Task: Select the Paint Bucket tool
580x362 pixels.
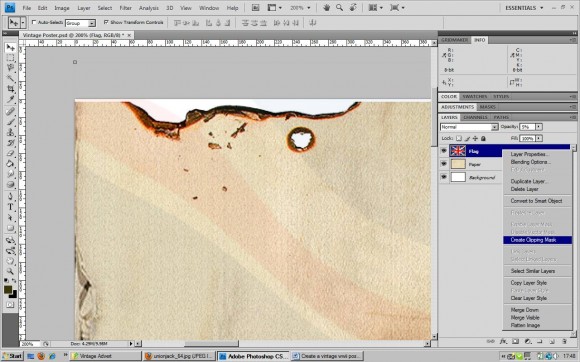Action: coord(10,163)
